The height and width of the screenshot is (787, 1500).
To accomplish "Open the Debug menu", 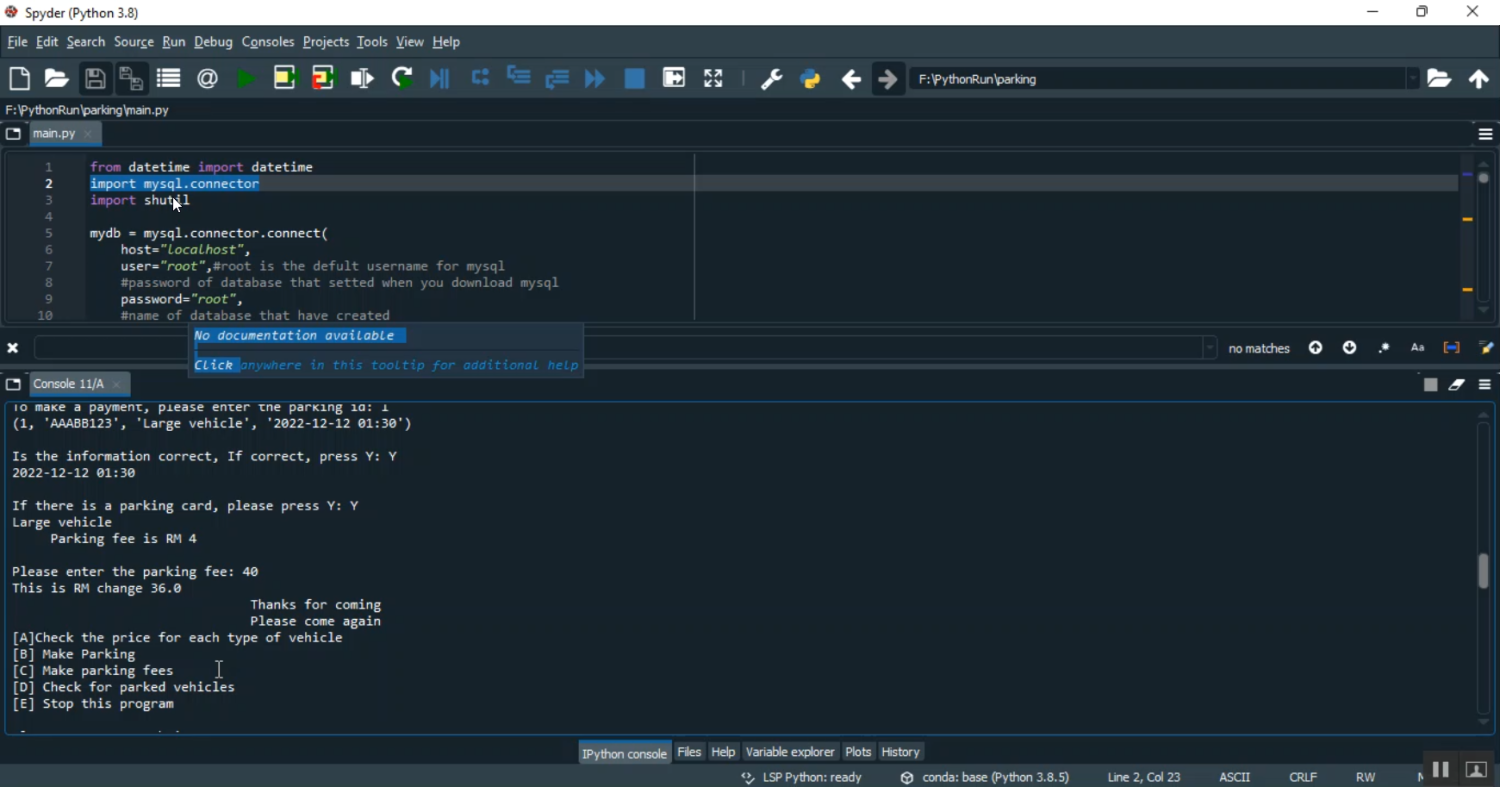I will [213, 42].
